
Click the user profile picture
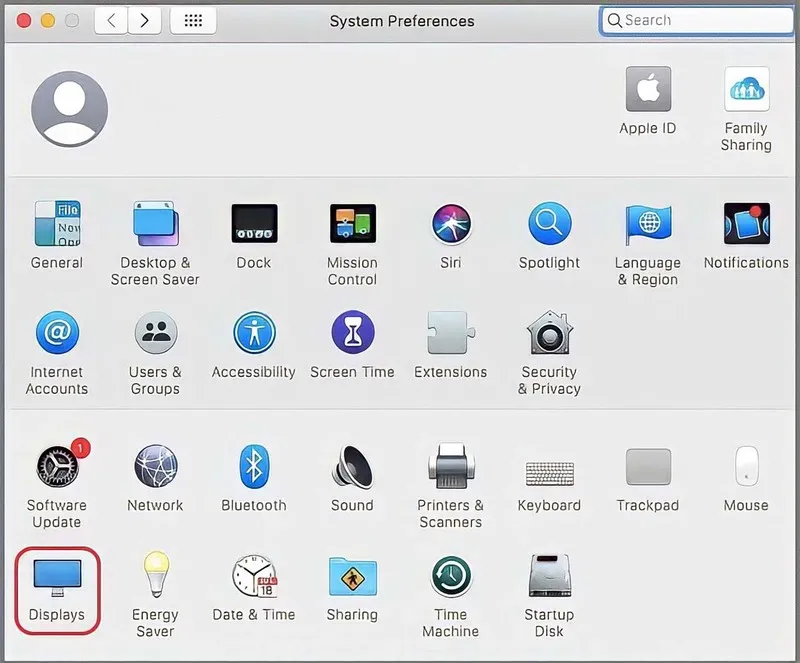[x=70, y=109]
